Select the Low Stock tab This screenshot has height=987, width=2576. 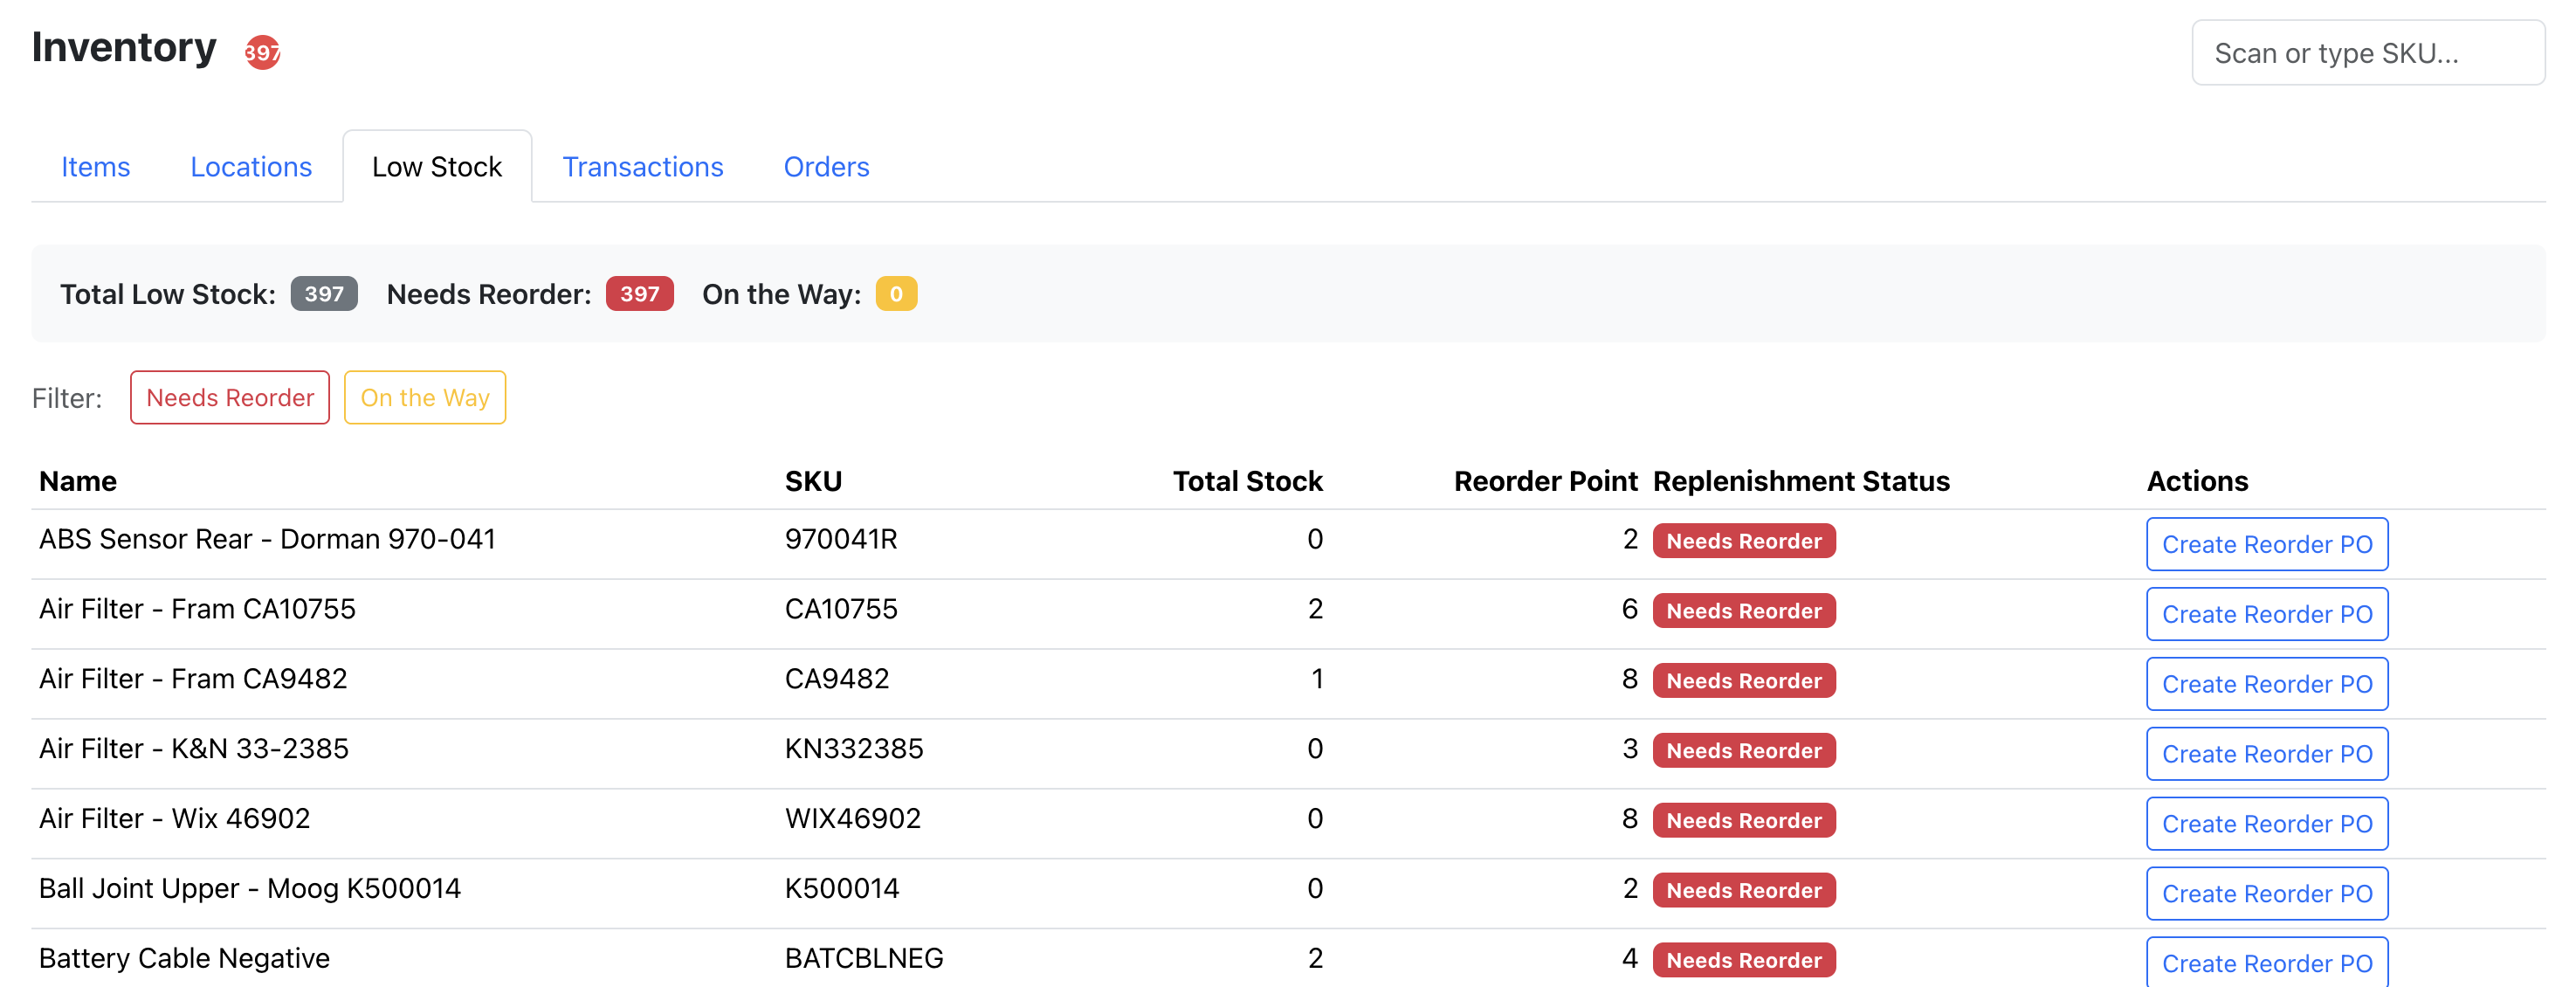pyautogui.click(x=437, y=167)
